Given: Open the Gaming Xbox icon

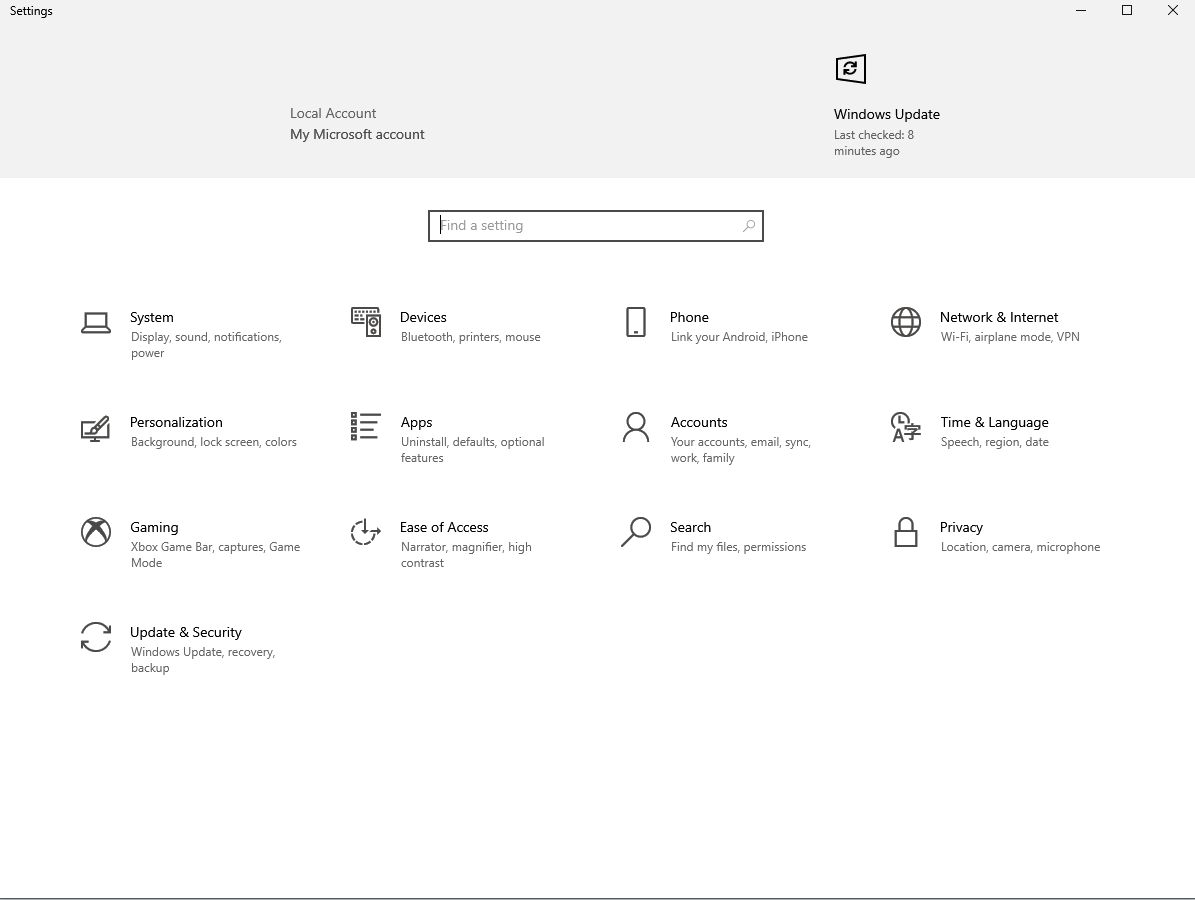Looking at the screenshot, I should tap(96, 532).
